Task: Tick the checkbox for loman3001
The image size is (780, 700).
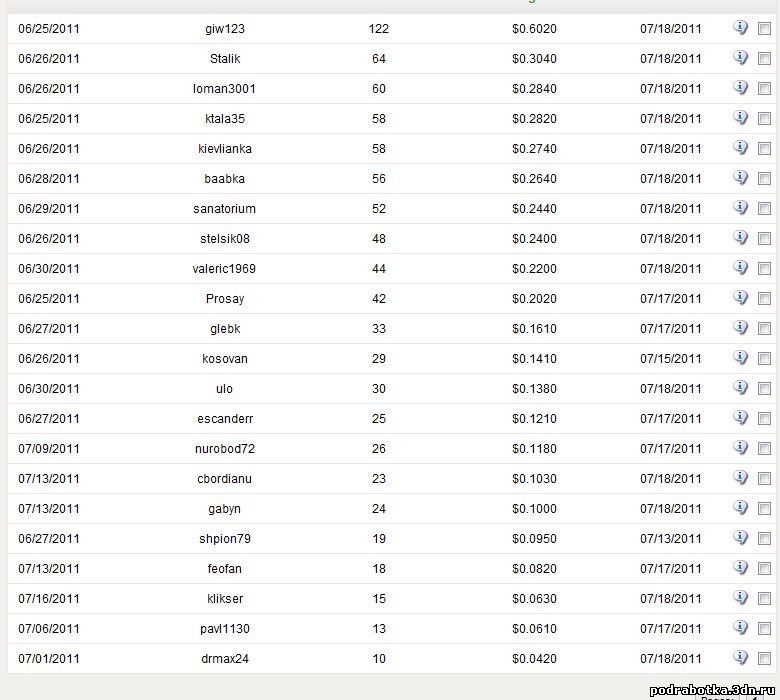Action: [x=764, y=89]
